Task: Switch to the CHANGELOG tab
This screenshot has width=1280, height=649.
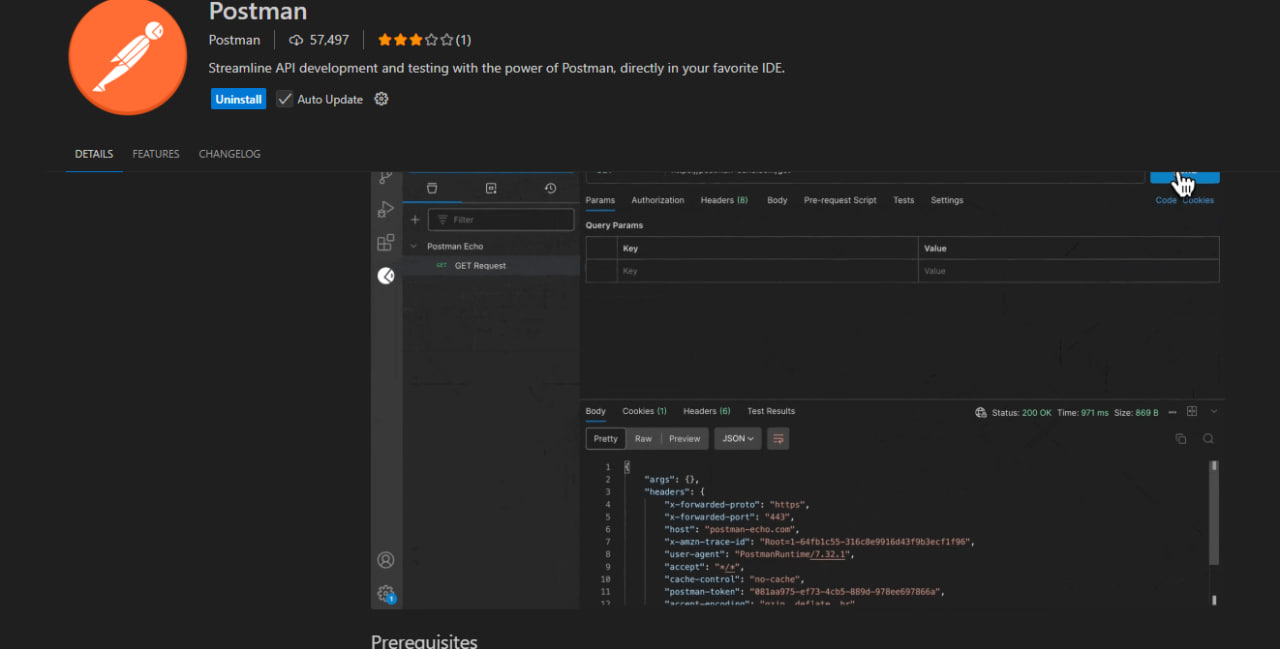Action: 230,154
